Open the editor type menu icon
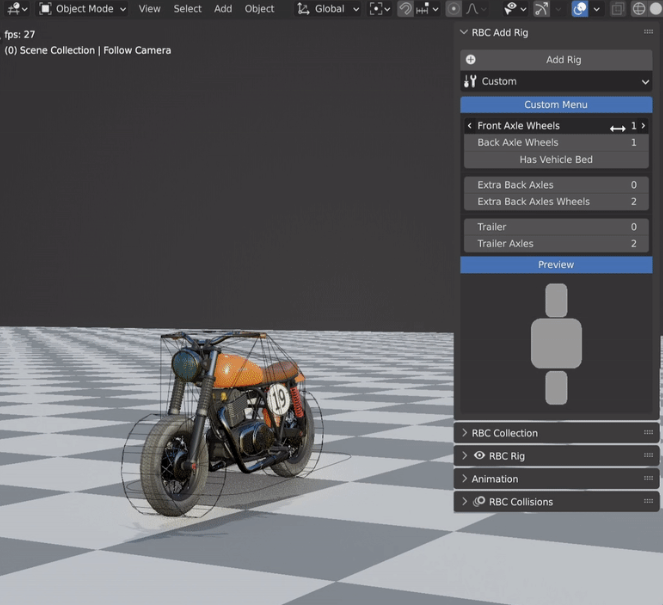This screenshot has width=663, height=605. (x=17, y=8)
